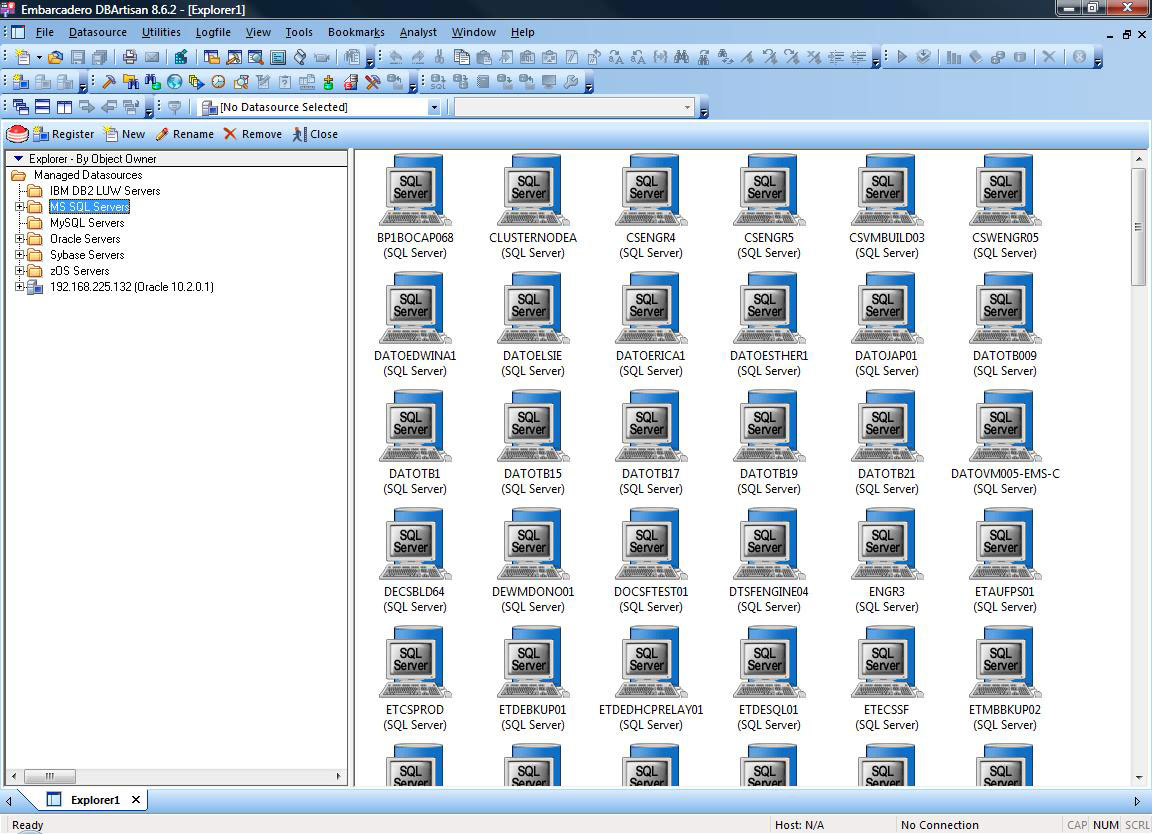The width and height of the screenshot is (1152, 834).
Task: Click the scissors Cut icon
Action: coord(439,57)
